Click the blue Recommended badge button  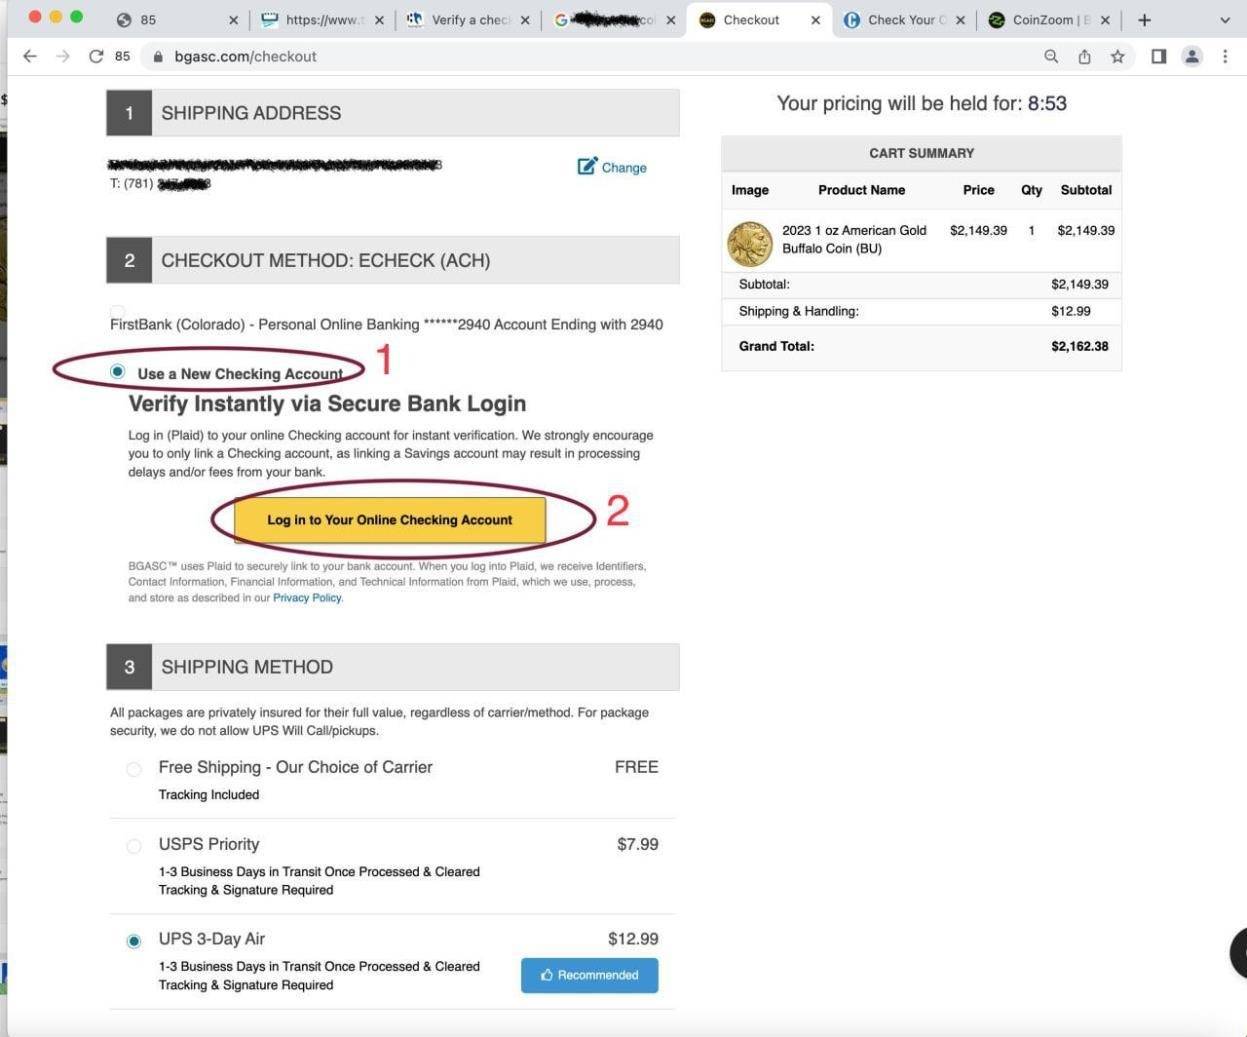point(589,975)
